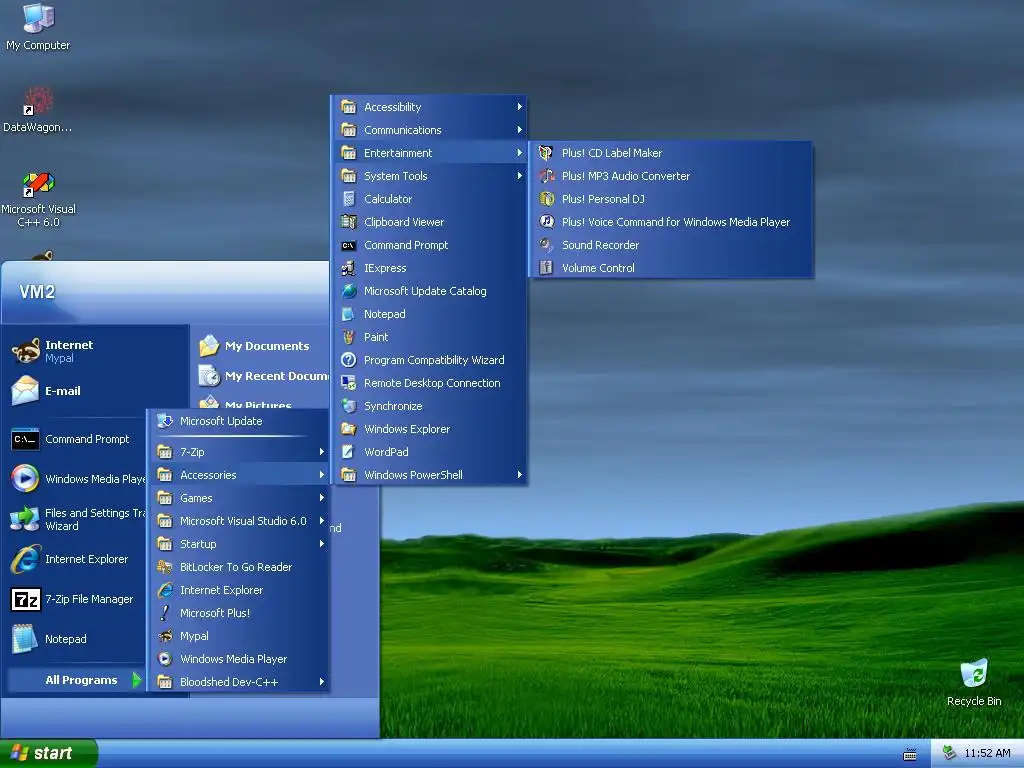Open Internet Explorer in All Programs list
Viewport: 1024px width, 768px height.
tap(239, 590)
